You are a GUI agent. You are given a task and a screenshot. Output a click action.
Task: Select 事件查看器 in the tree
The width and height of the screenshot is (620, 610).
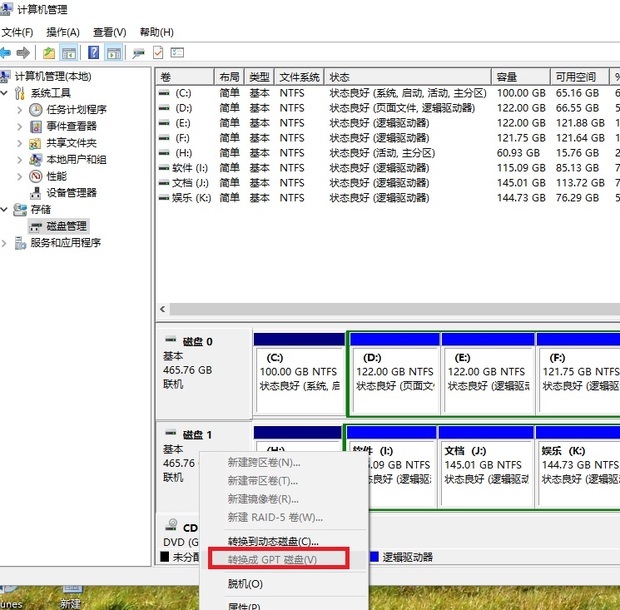(72, 126)
